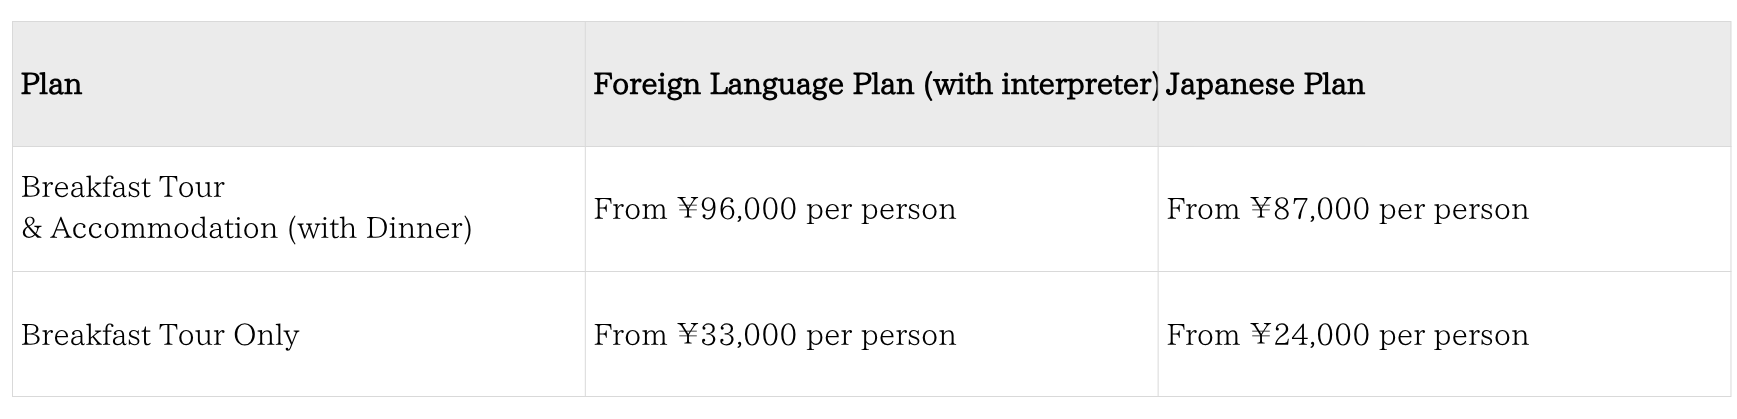The width and height of the screenshot is (1737, 419).
Task: Click the word "Only" in the last row
Action: coord(266,335)
